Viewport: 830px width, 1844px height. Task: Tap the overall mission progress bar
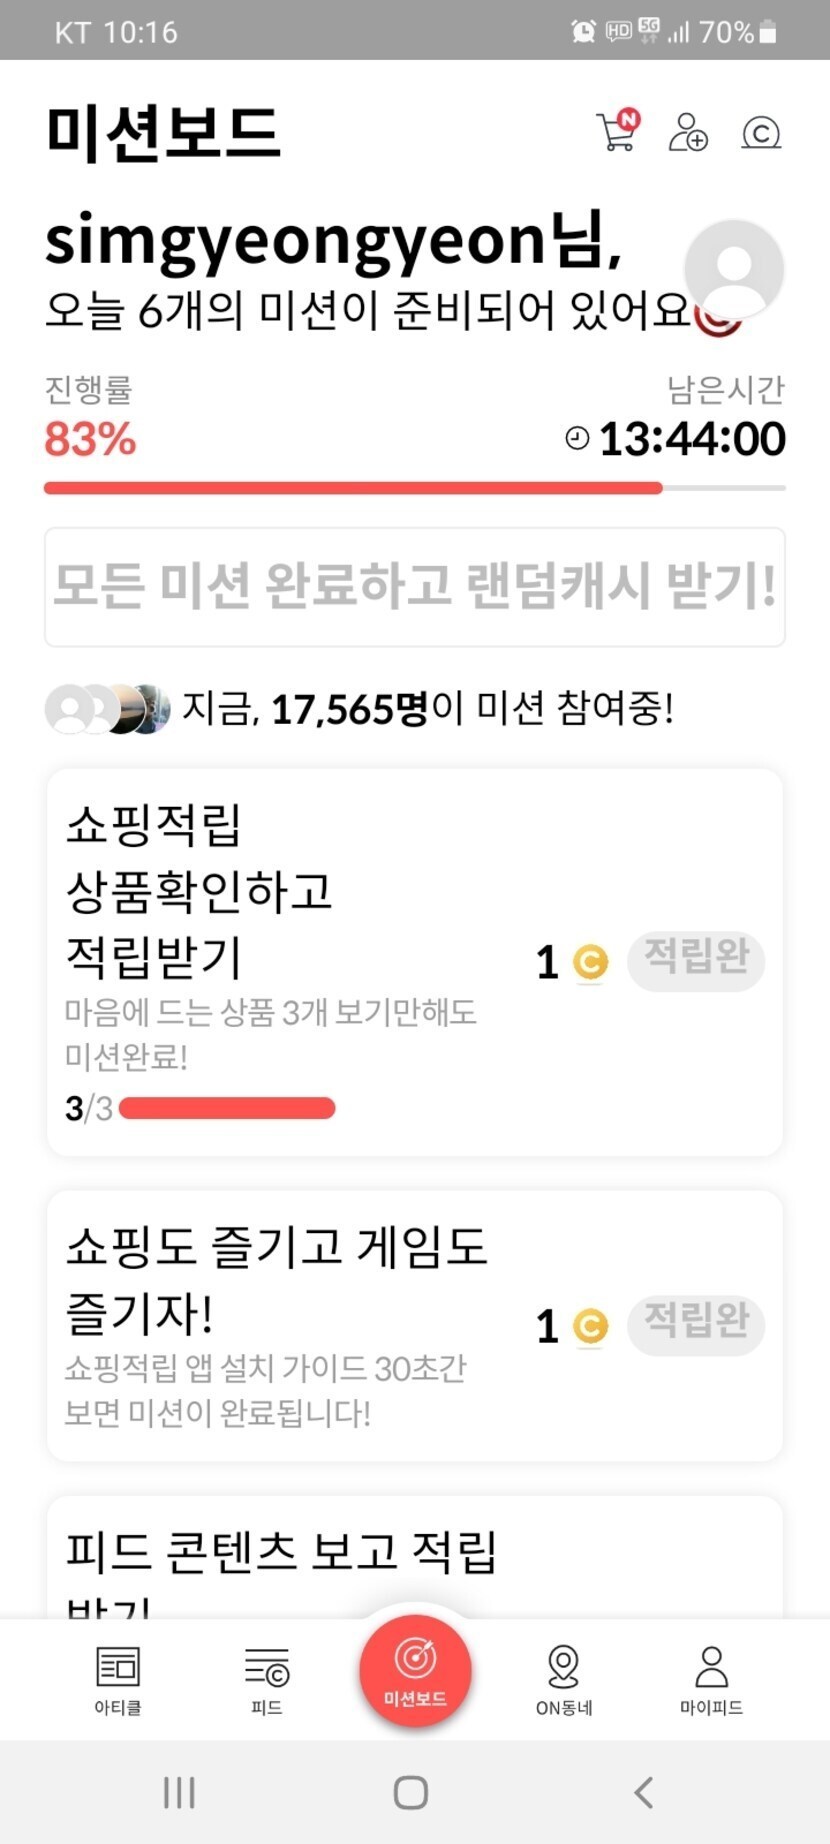pos(414,488)
